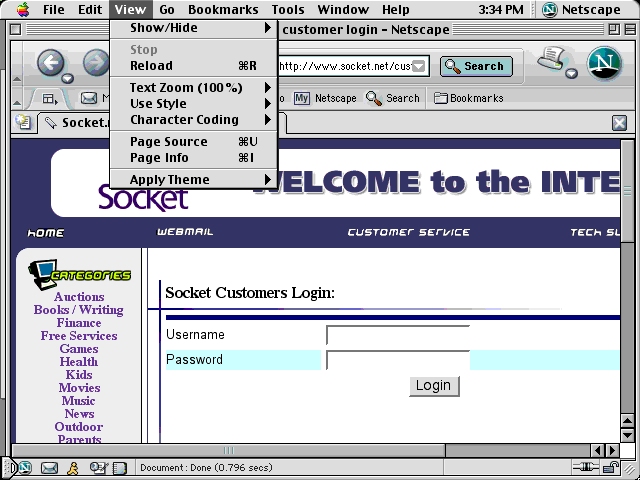
Task: Click the WEBMAIL navigation link
Action: 185,232
